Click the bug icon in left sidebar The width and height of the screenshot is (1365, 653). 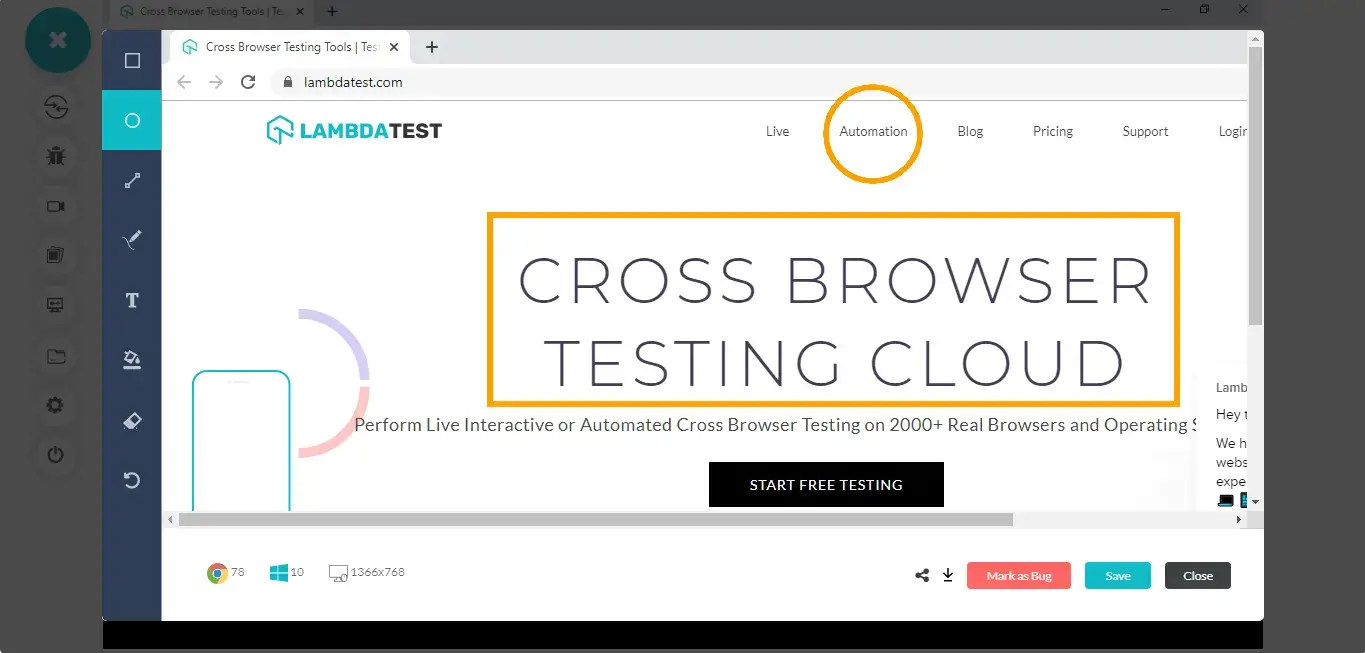(x=56, y=156)
